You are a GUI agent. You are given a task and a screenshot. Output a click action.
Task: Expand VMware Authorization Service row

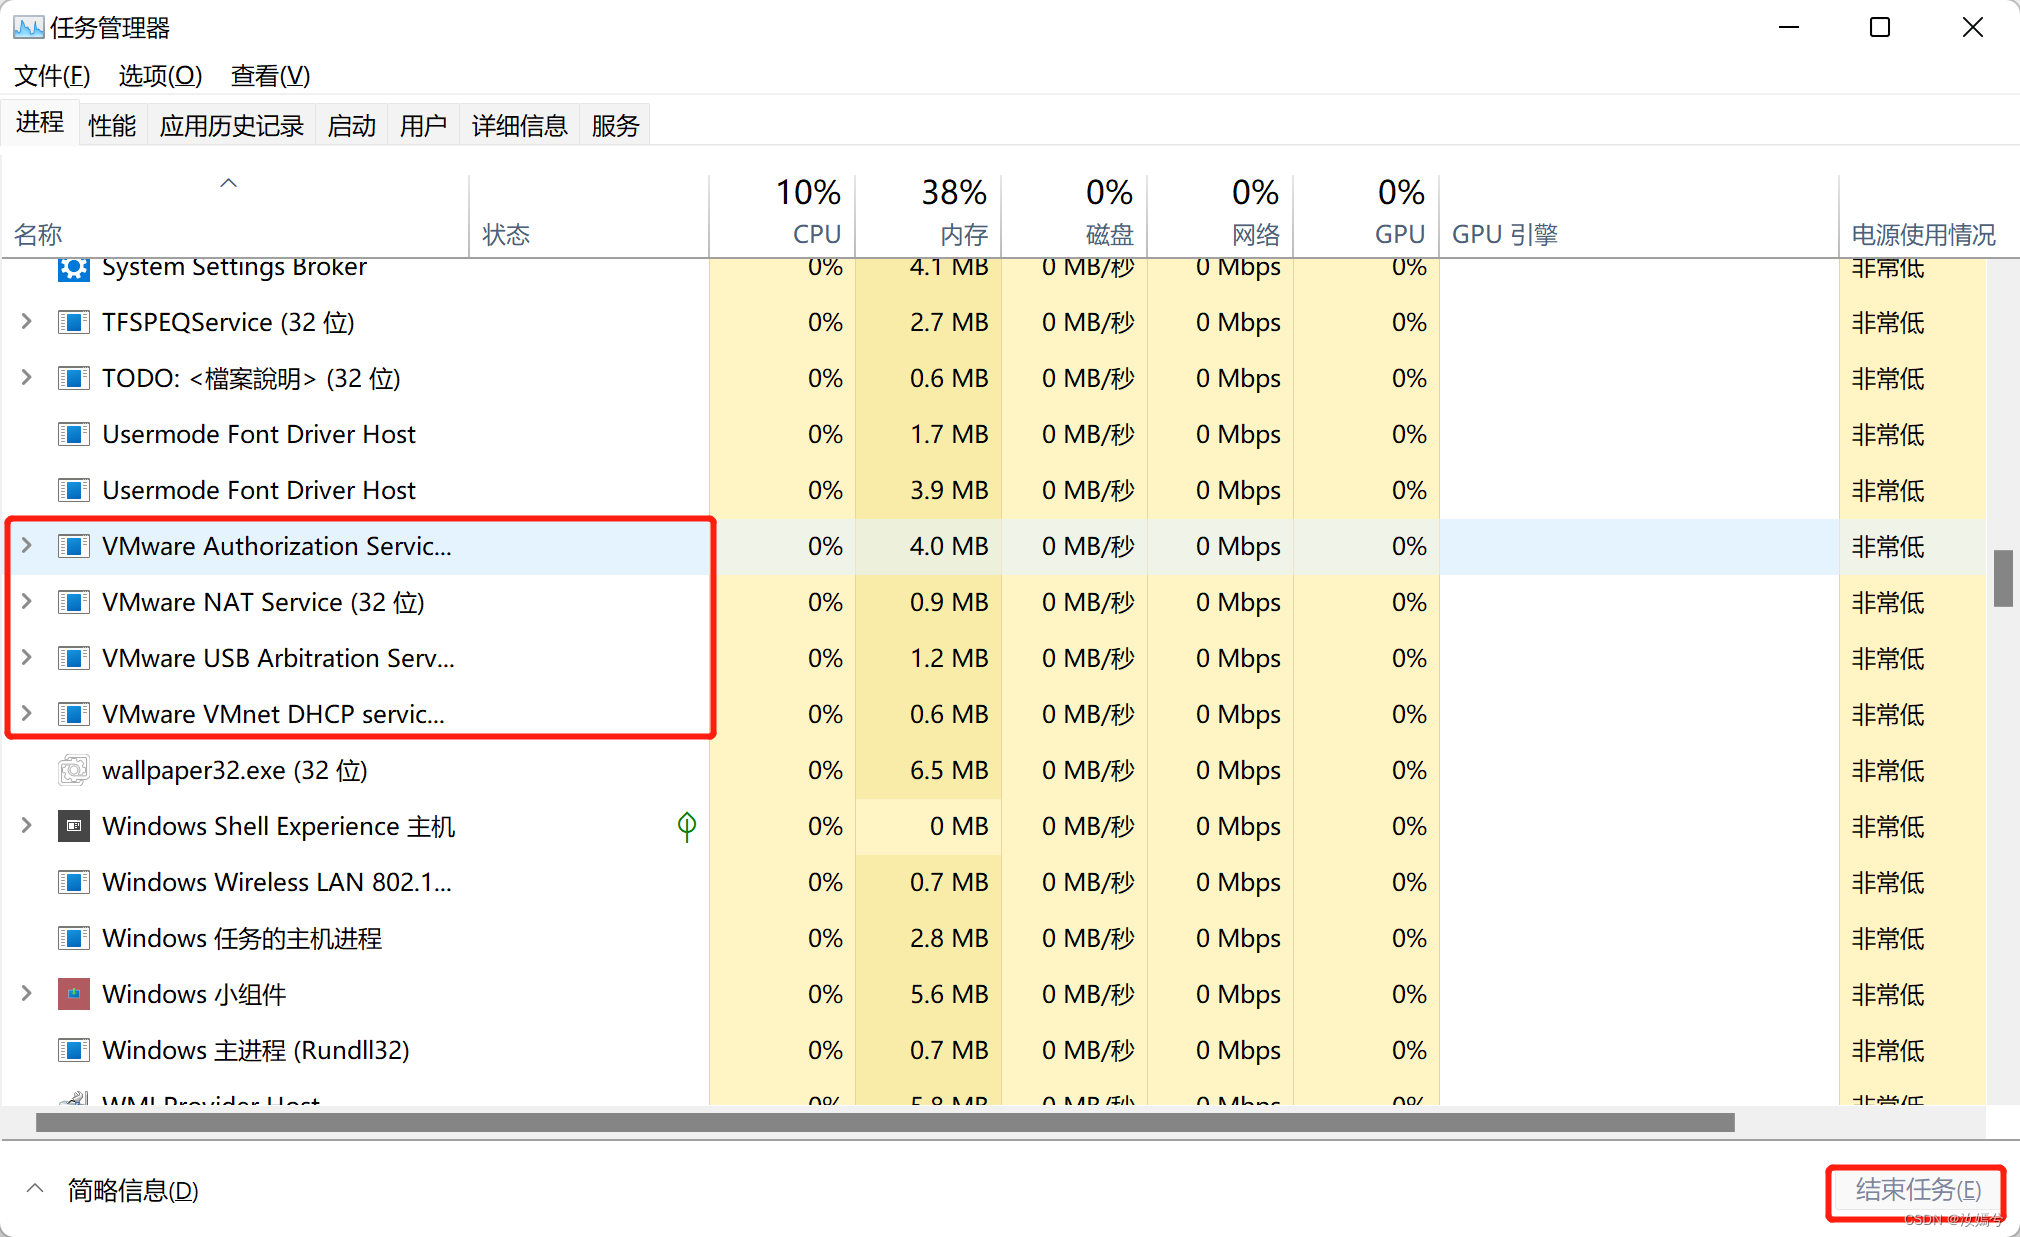[27, 546]
